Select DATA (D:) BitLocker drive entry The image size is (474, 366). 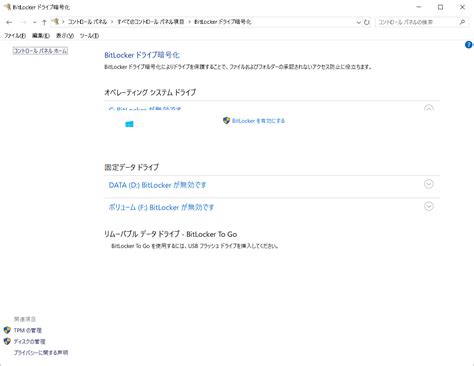[157, 185]
